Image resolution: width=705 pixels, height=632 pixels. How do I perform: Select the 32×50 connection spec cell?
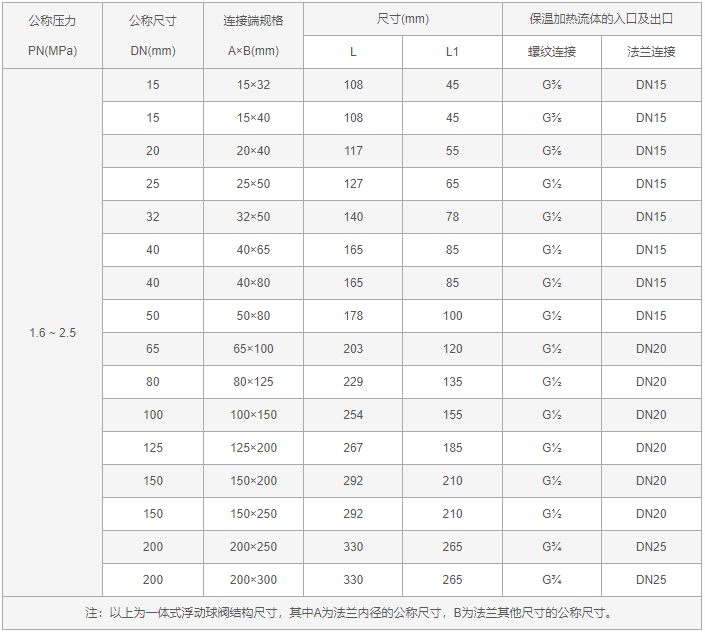253,217
